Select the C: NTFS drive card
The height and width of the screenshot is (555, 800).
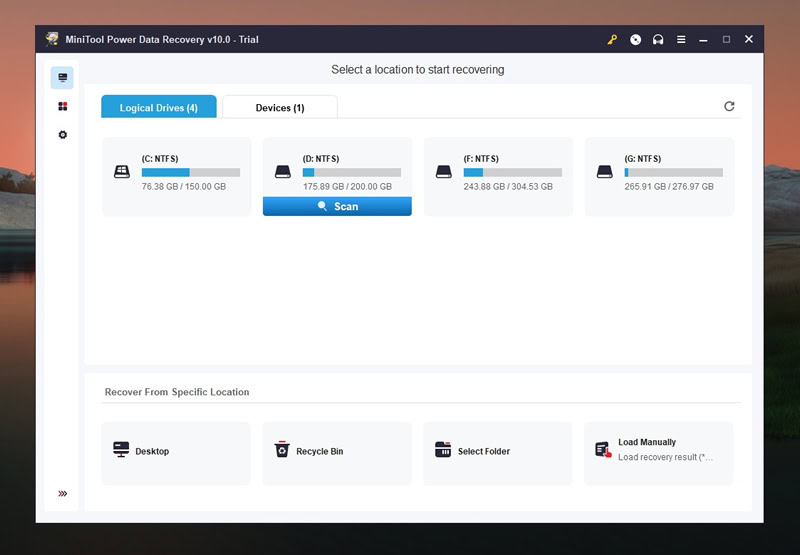pos(177,176)
